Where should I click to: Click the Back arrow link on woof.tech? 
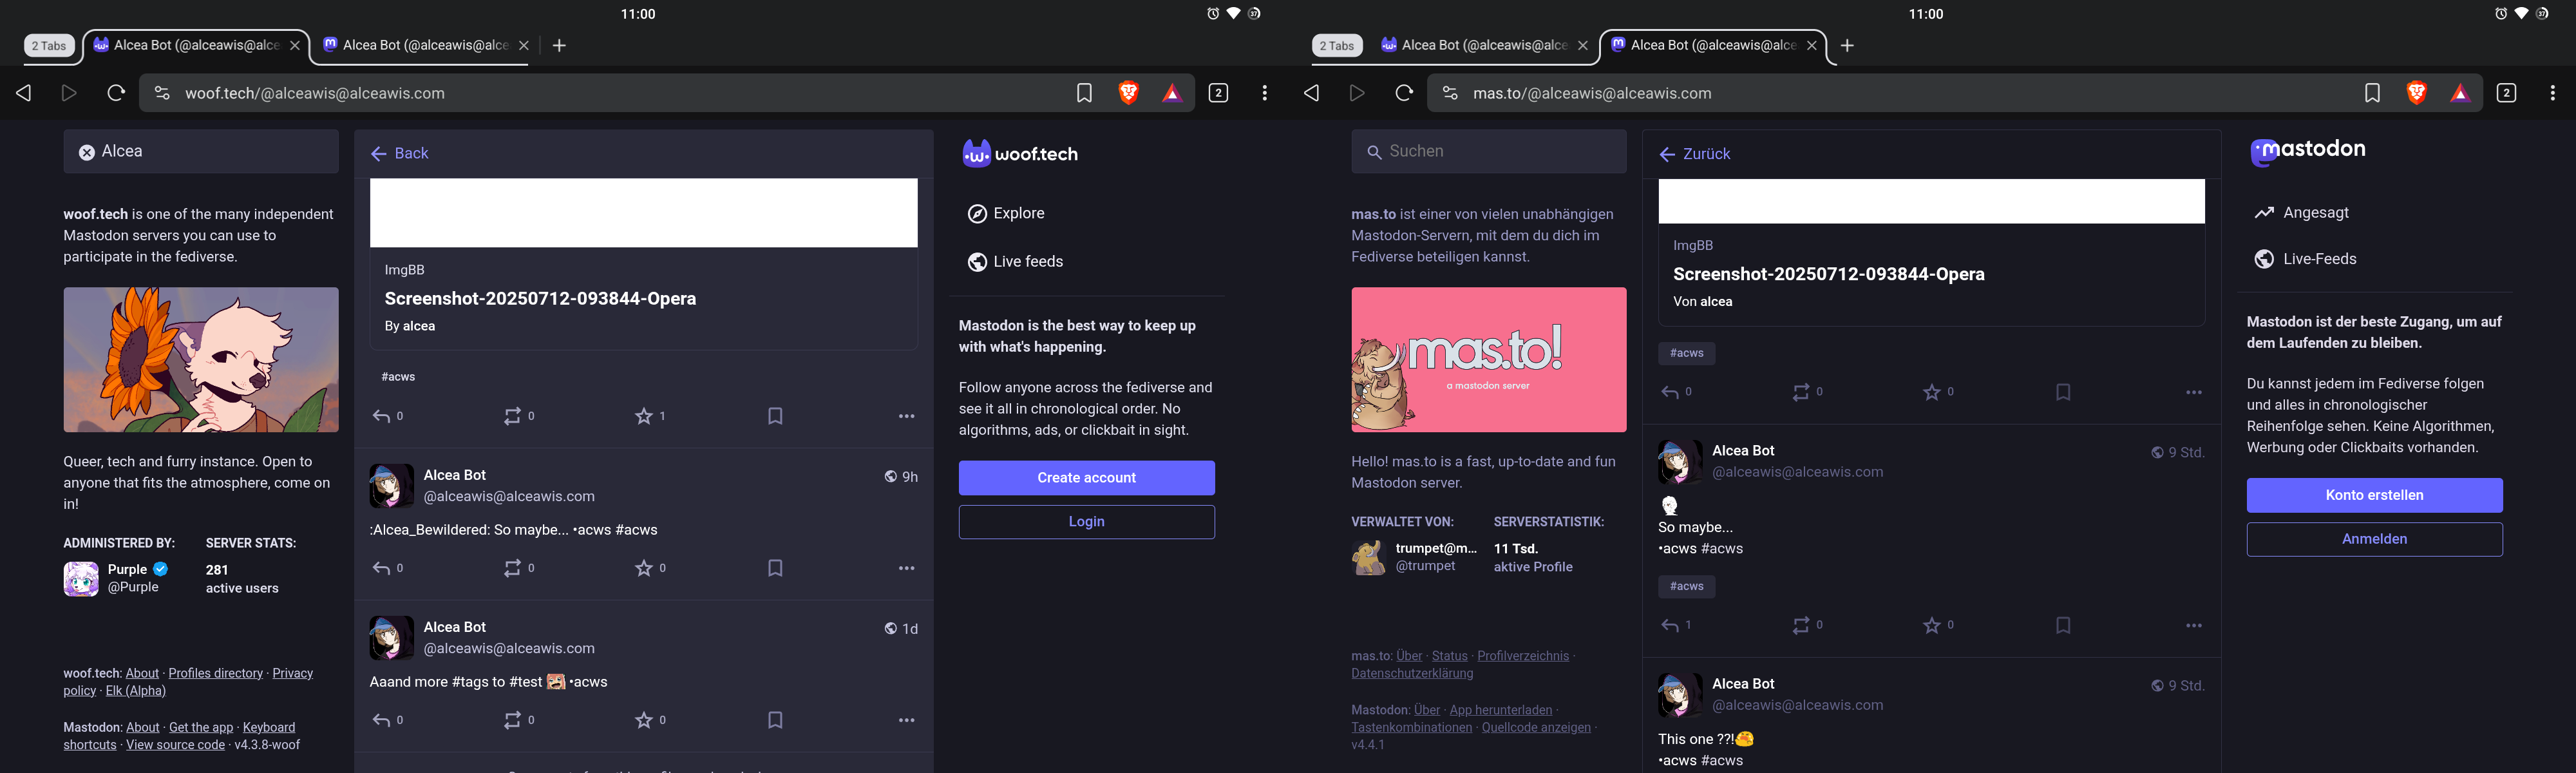[x=399, y=153]
